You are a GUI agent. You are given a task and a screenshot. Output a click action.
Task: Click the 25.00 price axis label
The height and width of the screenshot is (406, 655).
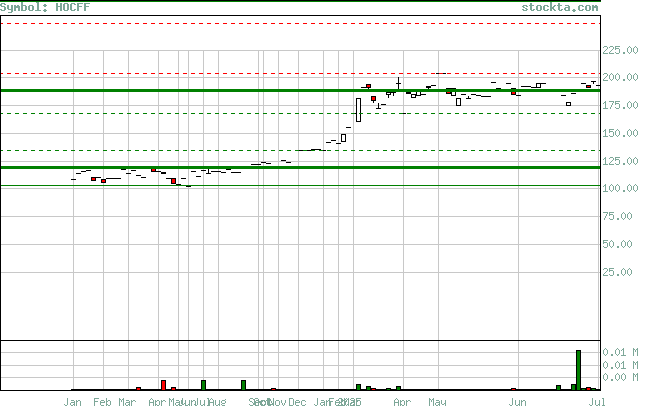617,272
